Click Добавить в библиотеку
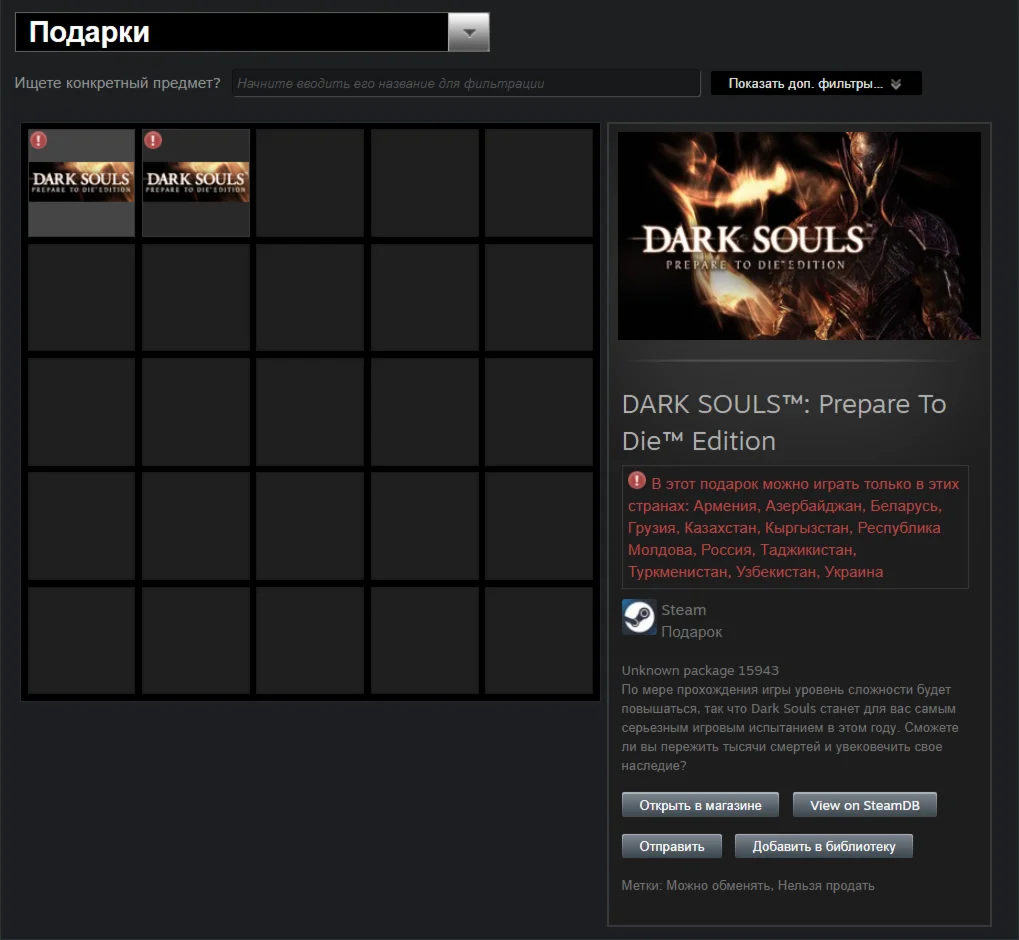This screenshot has width=1019, height=940. click(823, 845)
